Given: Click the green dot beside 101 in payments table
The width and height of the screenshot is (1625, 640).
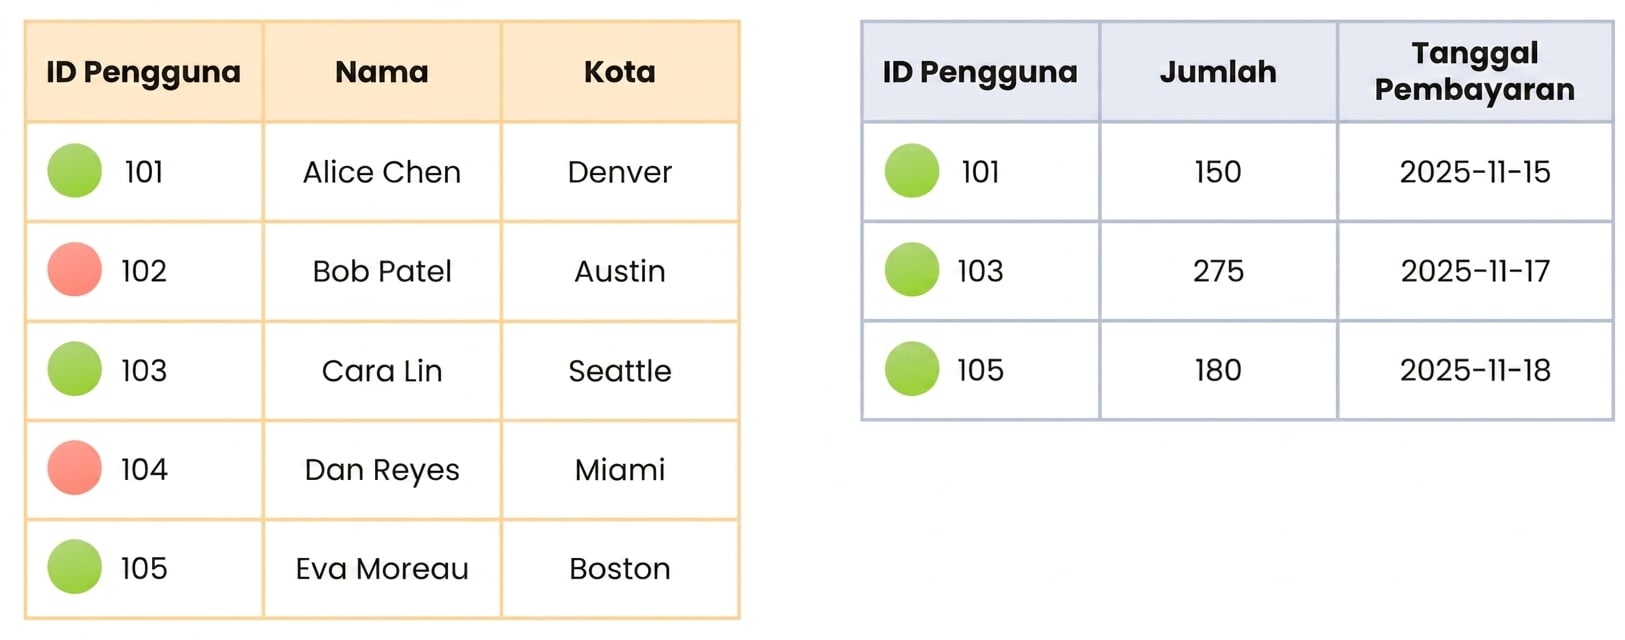Looking at the screenshot, I should tap(912, 171).
